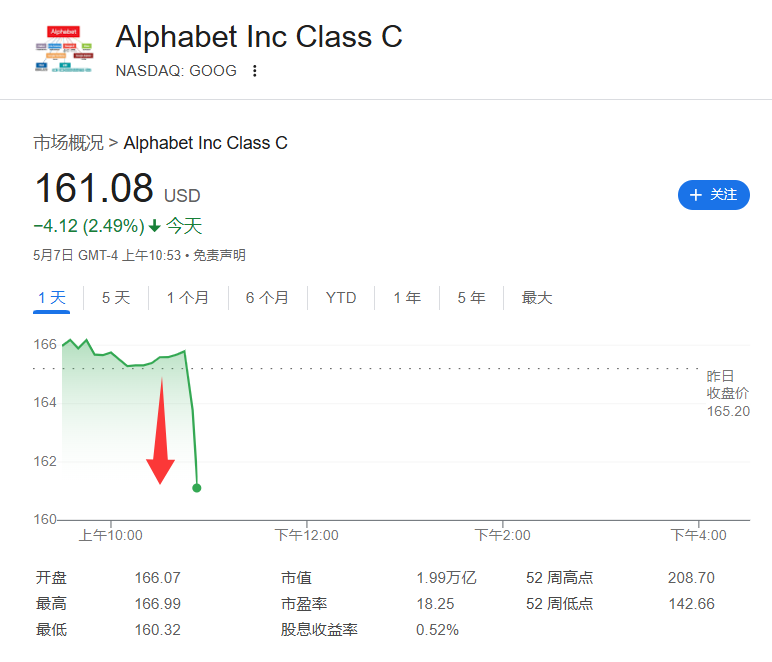
Task: Open the 市场概况 breadcrumb link
Action: tap(68, 143)
